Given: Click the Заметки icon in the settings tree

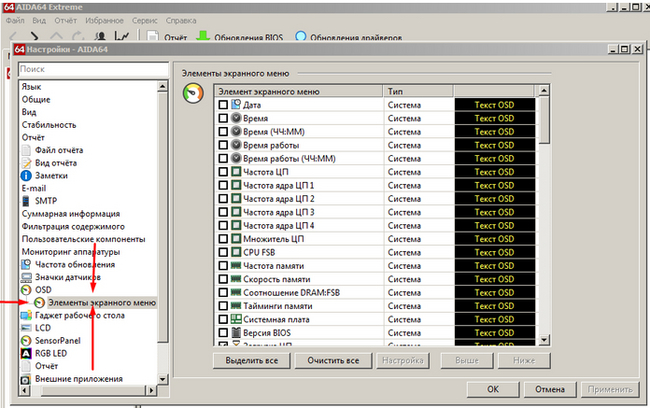Looking at the screenshot, I should (x=27, y=175).
